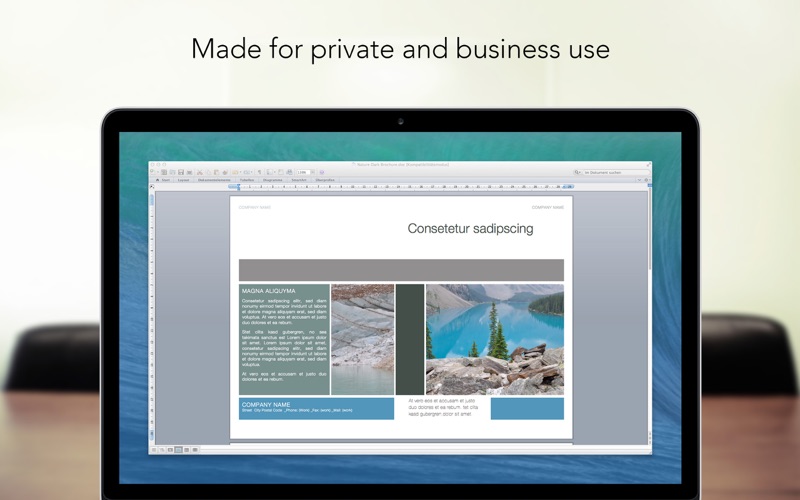Click the Redo arrow icon
The height and width of the screenshot is (500, 800).
tap(247, 172)
